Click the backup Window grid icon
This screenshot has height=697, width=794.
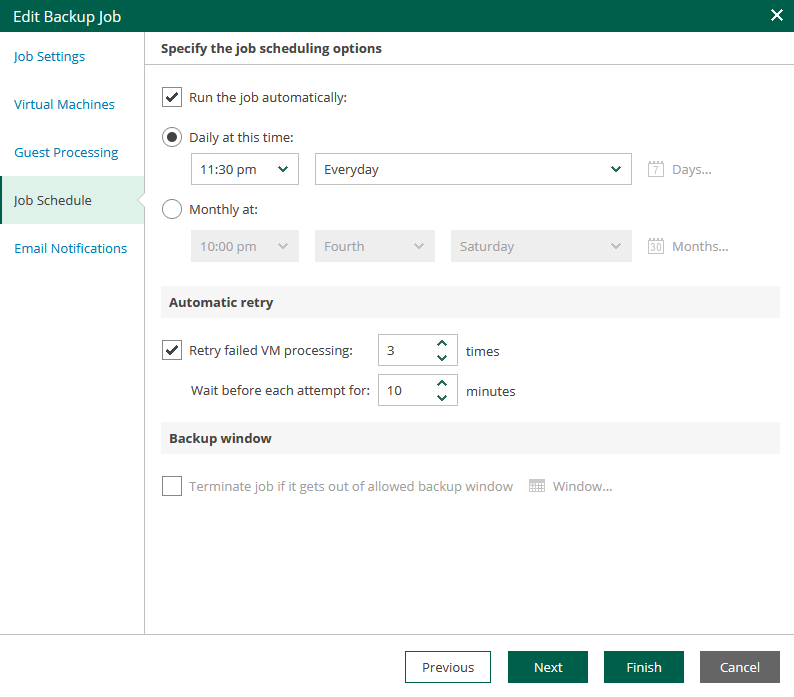click(537, 486)
